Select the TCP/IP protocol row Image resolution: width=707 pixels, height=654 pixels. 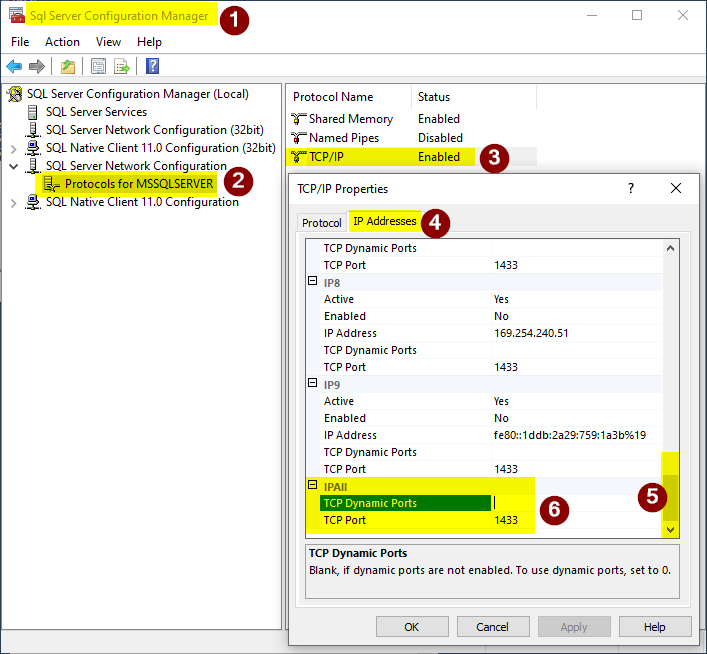(x=411, y=157)
